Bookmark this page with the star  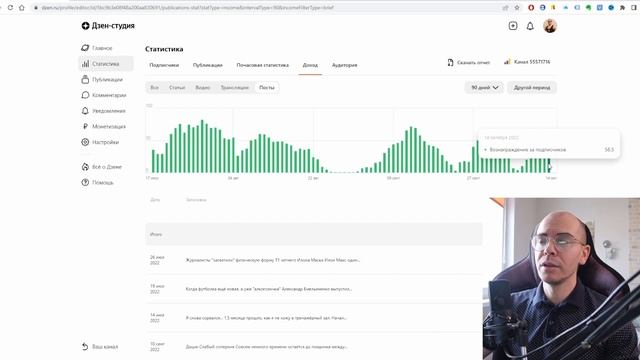517,7
